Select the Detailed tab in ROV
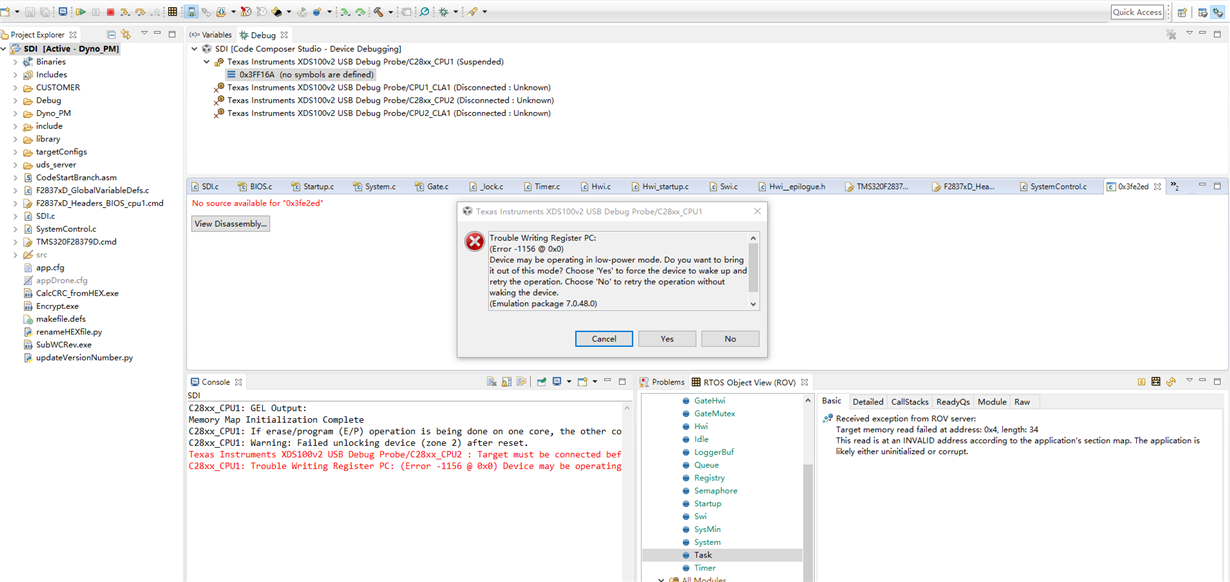 coord(868,402)
